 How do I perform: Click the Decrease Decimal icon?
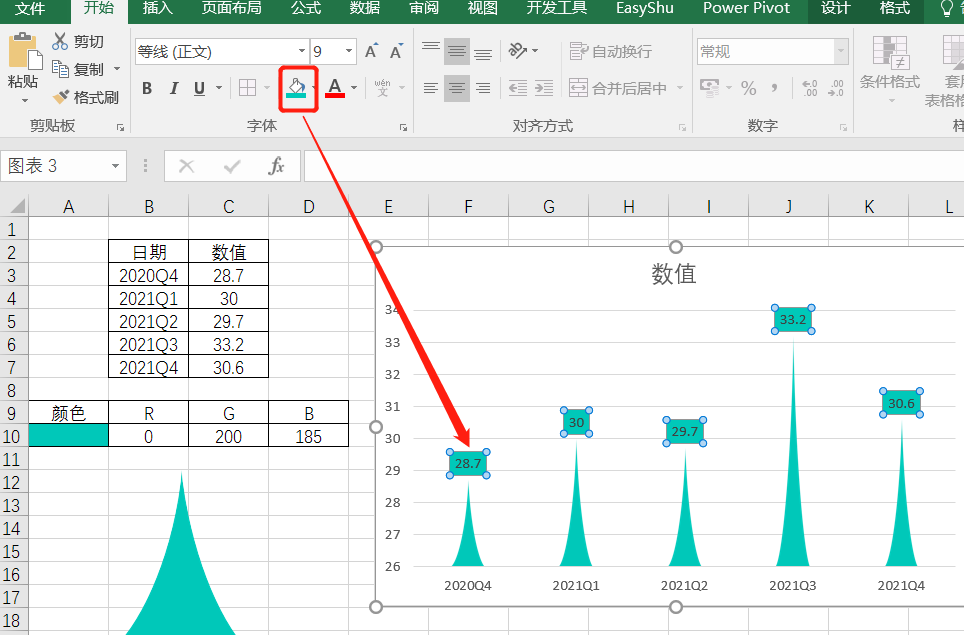836,88
